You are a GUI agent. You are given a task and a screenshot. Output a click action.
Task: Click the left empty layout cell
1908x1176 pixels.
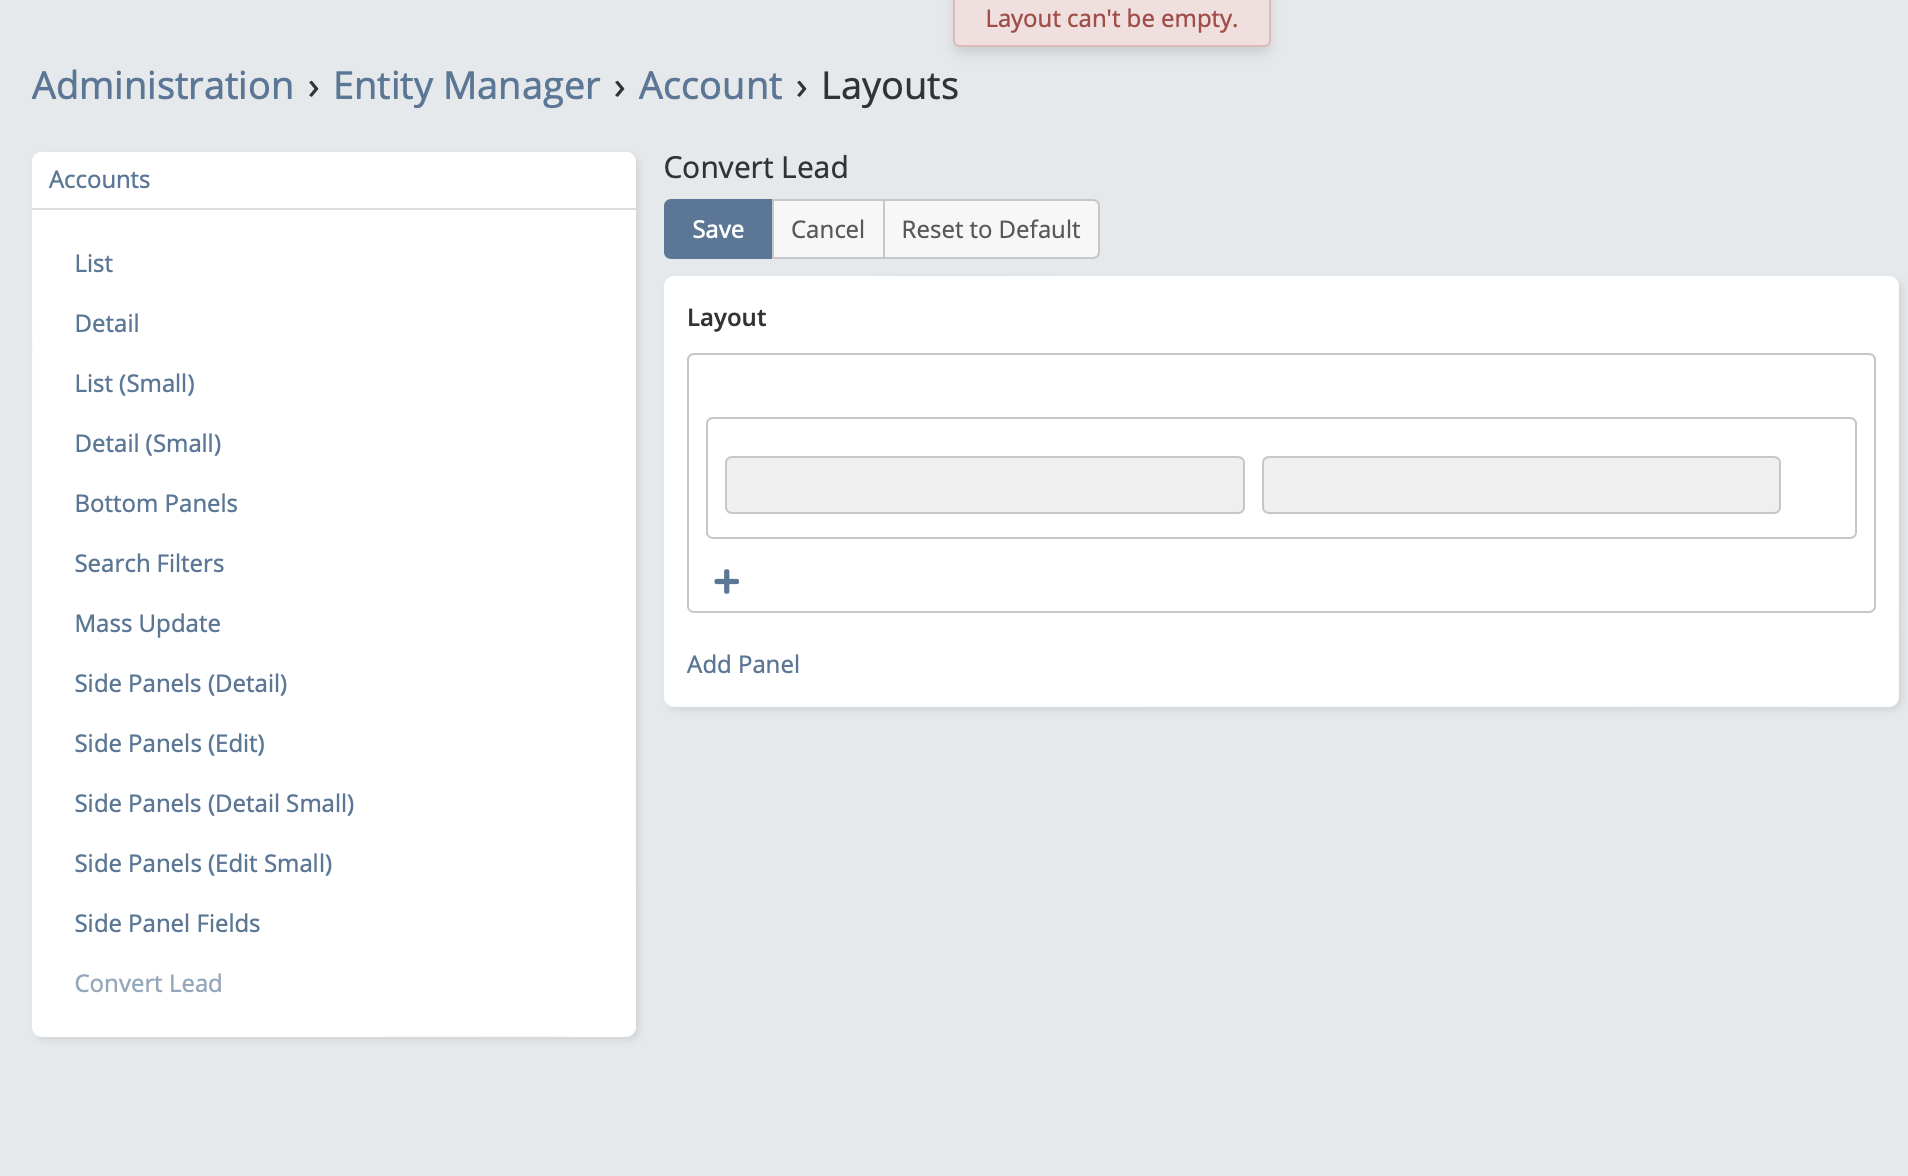point(984,485)
